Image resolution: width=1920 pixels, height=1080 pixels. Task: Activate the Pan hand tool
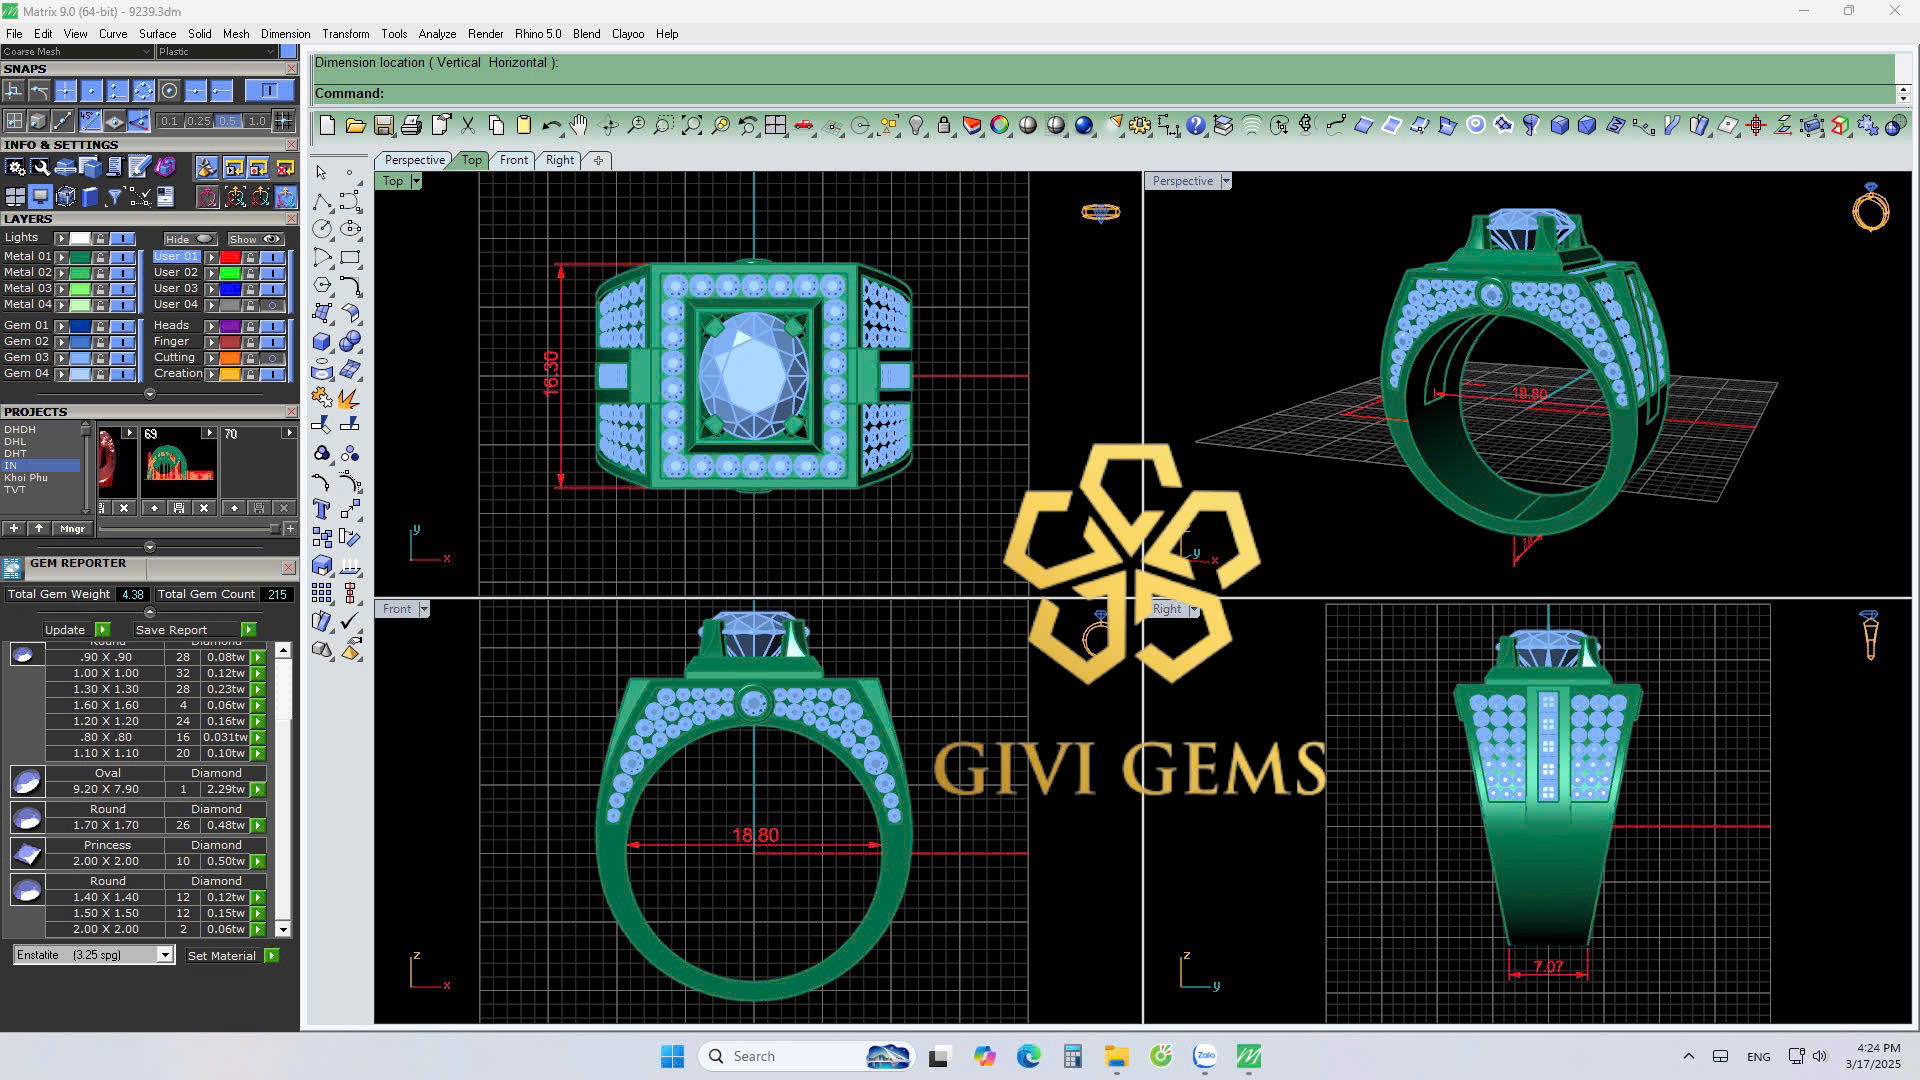[579, 125]
